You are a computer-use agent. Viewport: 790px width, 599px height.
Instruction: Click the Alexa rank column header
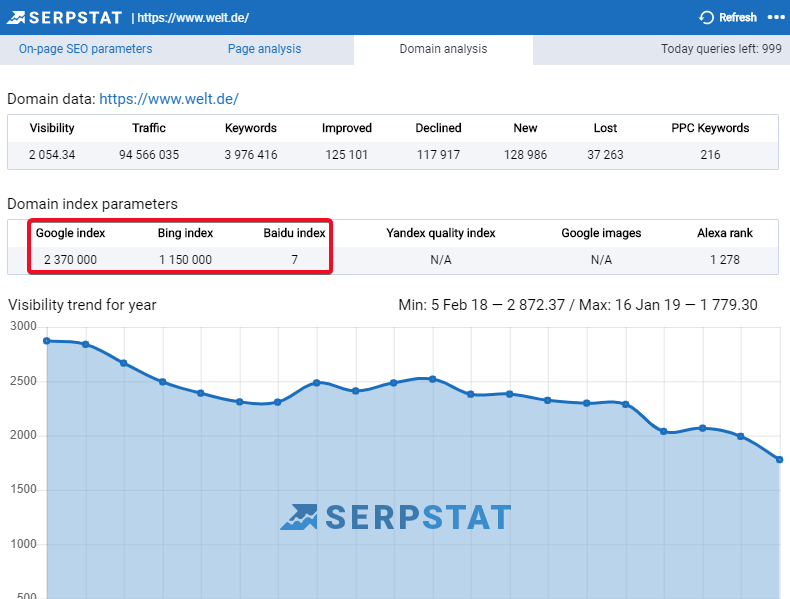[725, 233]
